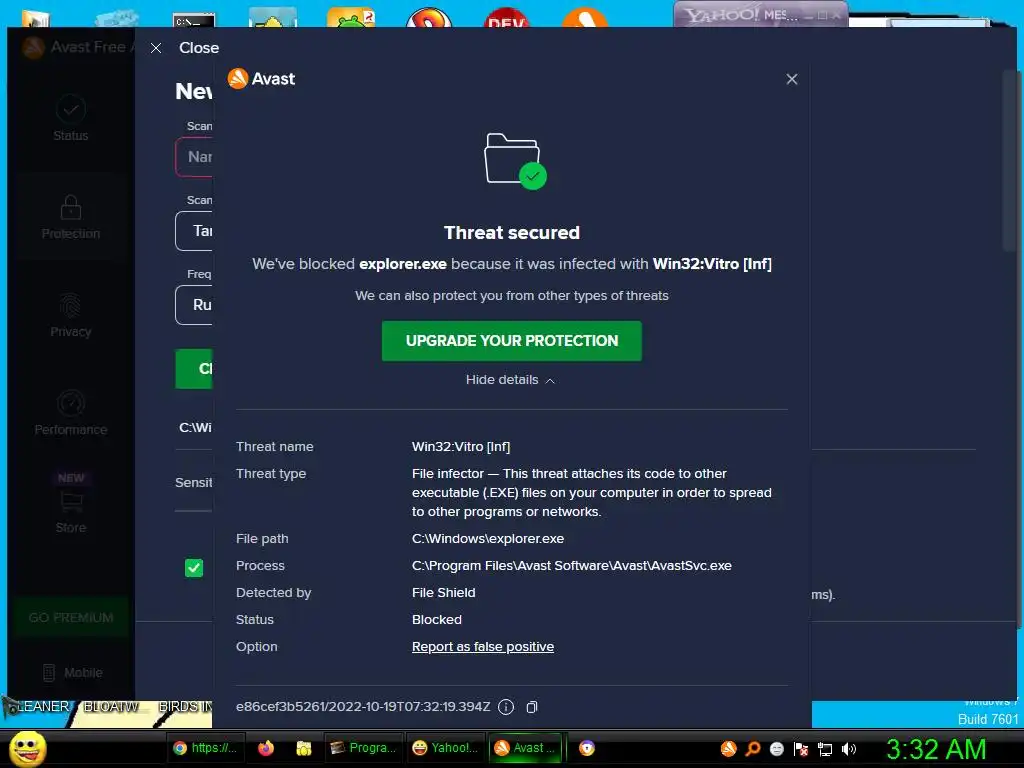Click the green UPGRADE YOUR PROTECTION button
Viewport: 1024px width, 768px height.
511,340
